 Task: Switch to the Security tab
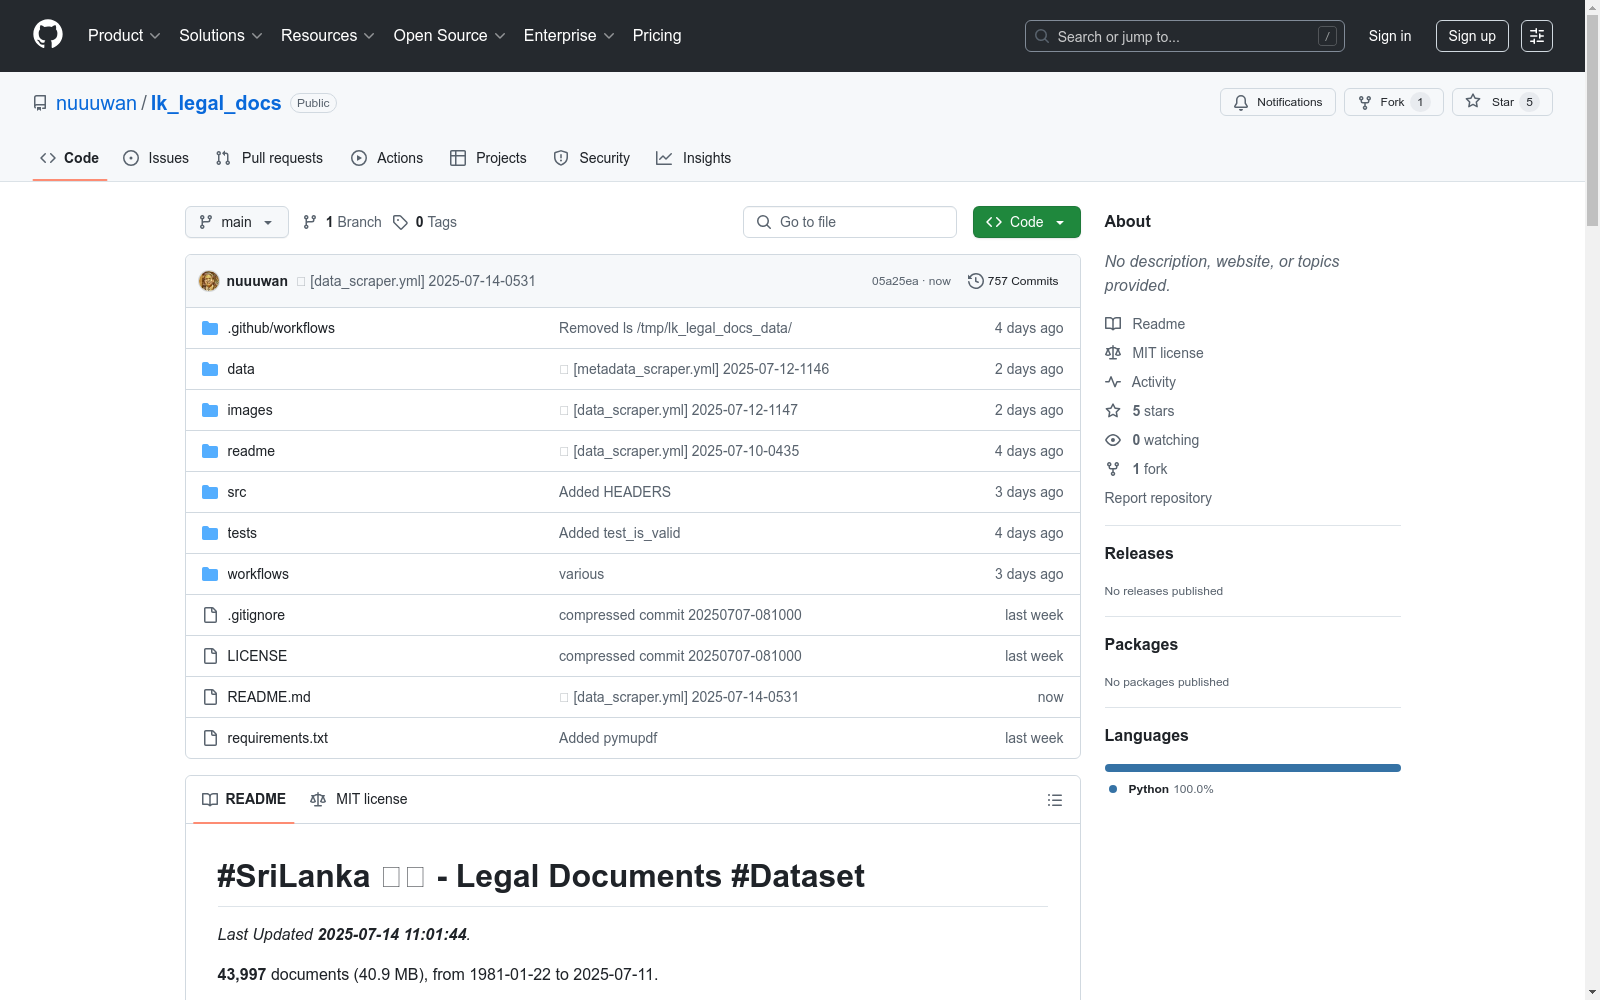click(x=592, y=158)
